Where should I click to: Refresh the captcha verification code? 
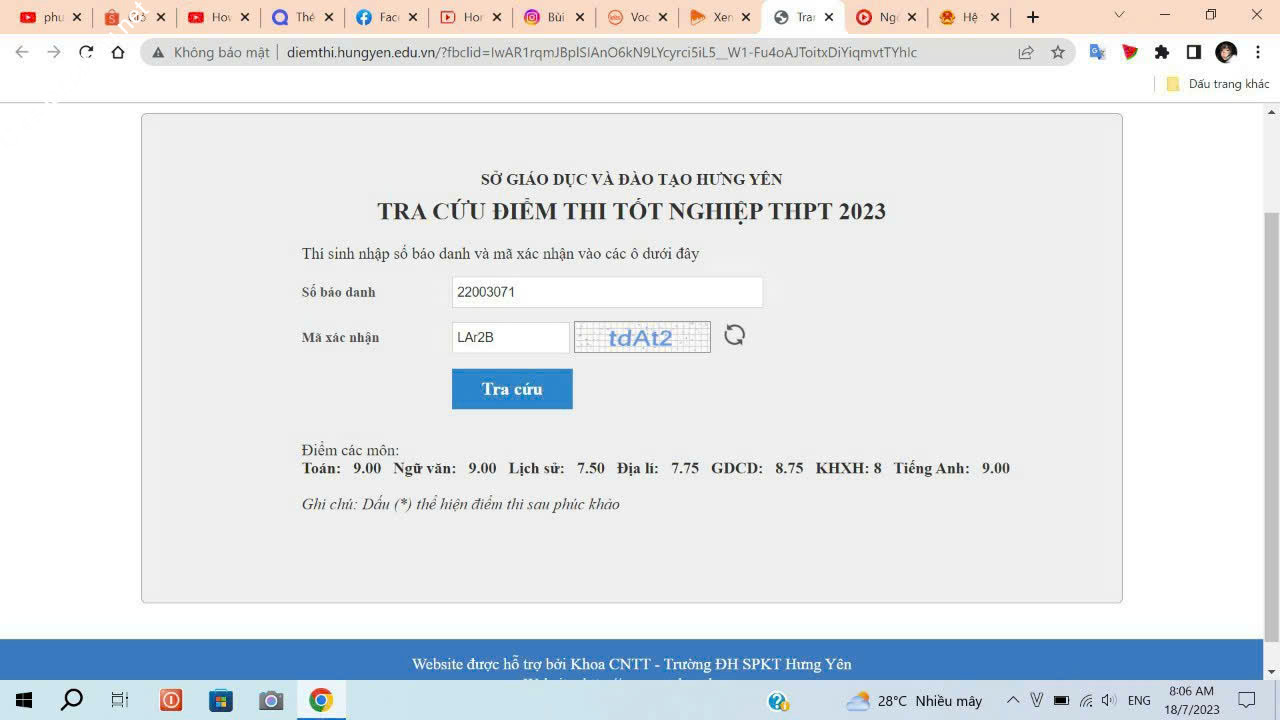pyautogui.click(x=735, y=335)
